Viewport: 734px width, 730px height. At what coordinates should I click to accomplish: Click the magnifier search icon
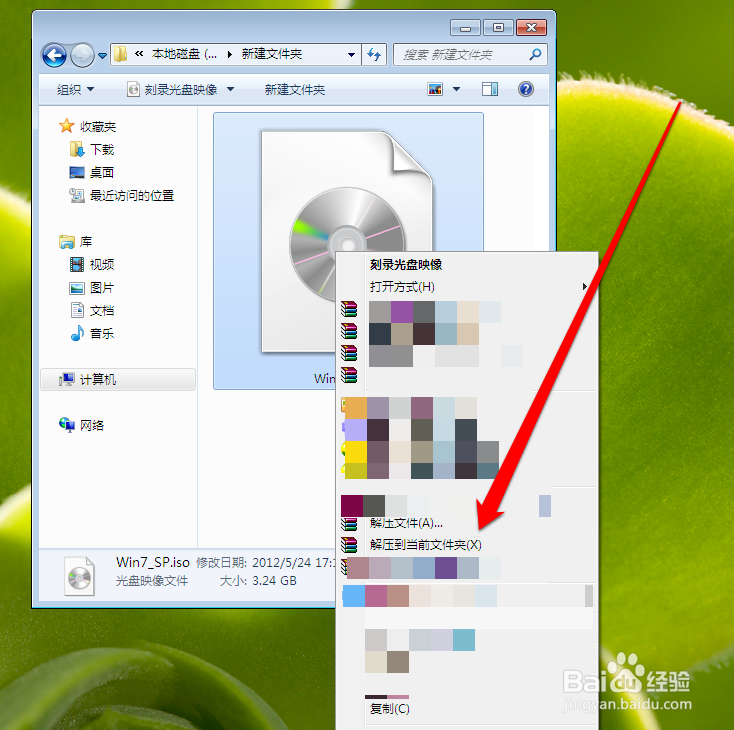click(535, 54)
